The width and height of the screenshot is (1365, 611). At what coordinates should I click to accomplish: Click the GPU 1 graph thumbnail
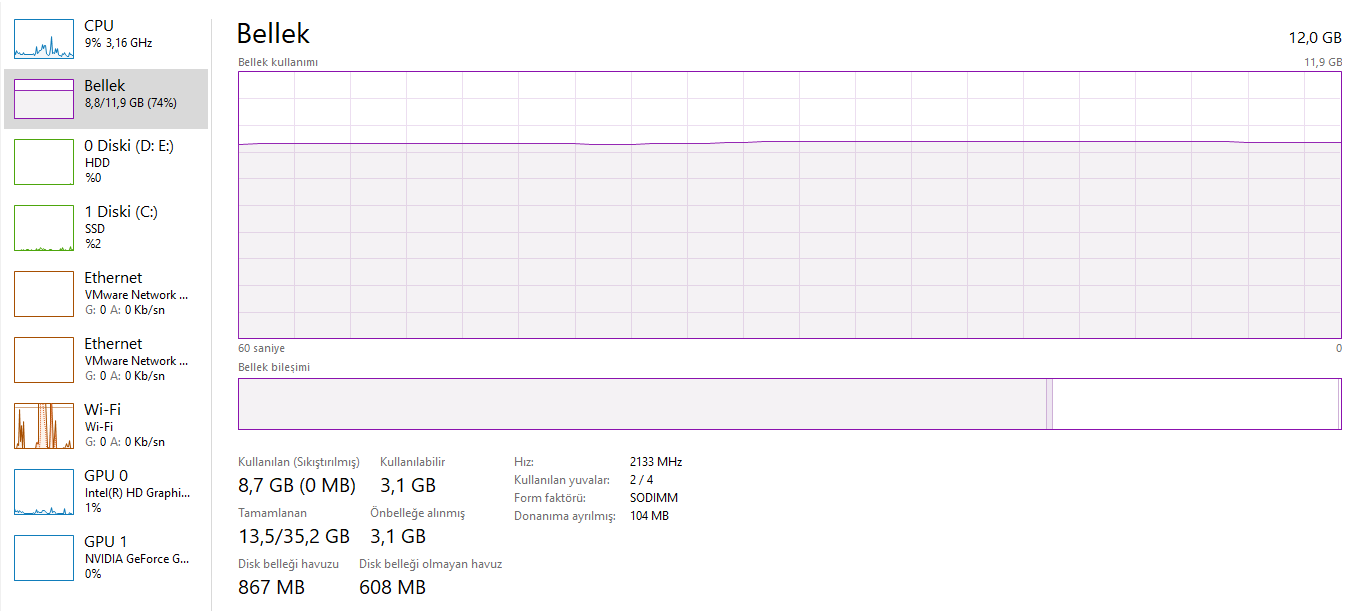44,558
